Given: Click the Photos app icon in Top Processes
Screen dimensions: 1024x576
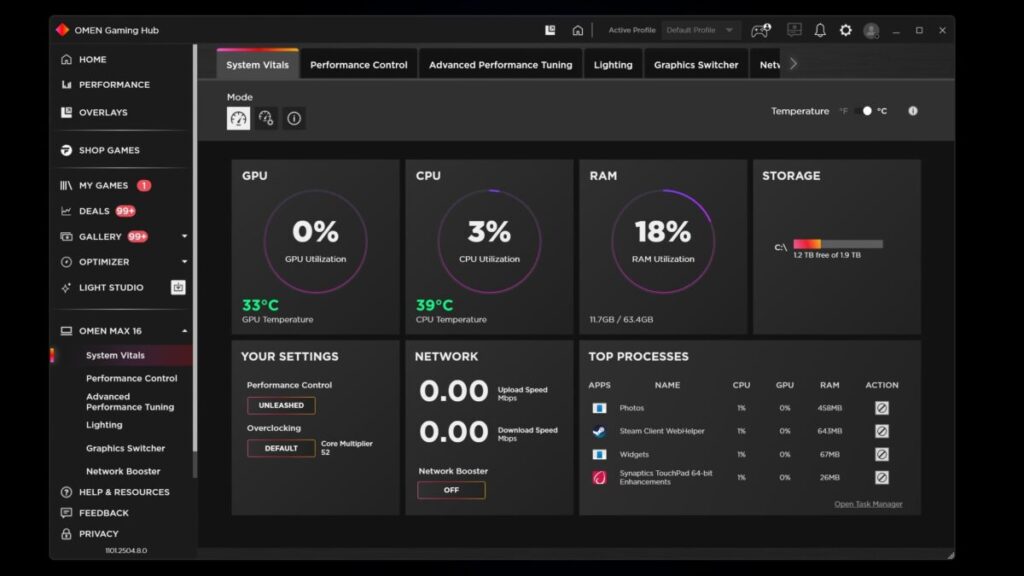Looking at the screenshot, I should pyautogui.click(x=599, y=408).
